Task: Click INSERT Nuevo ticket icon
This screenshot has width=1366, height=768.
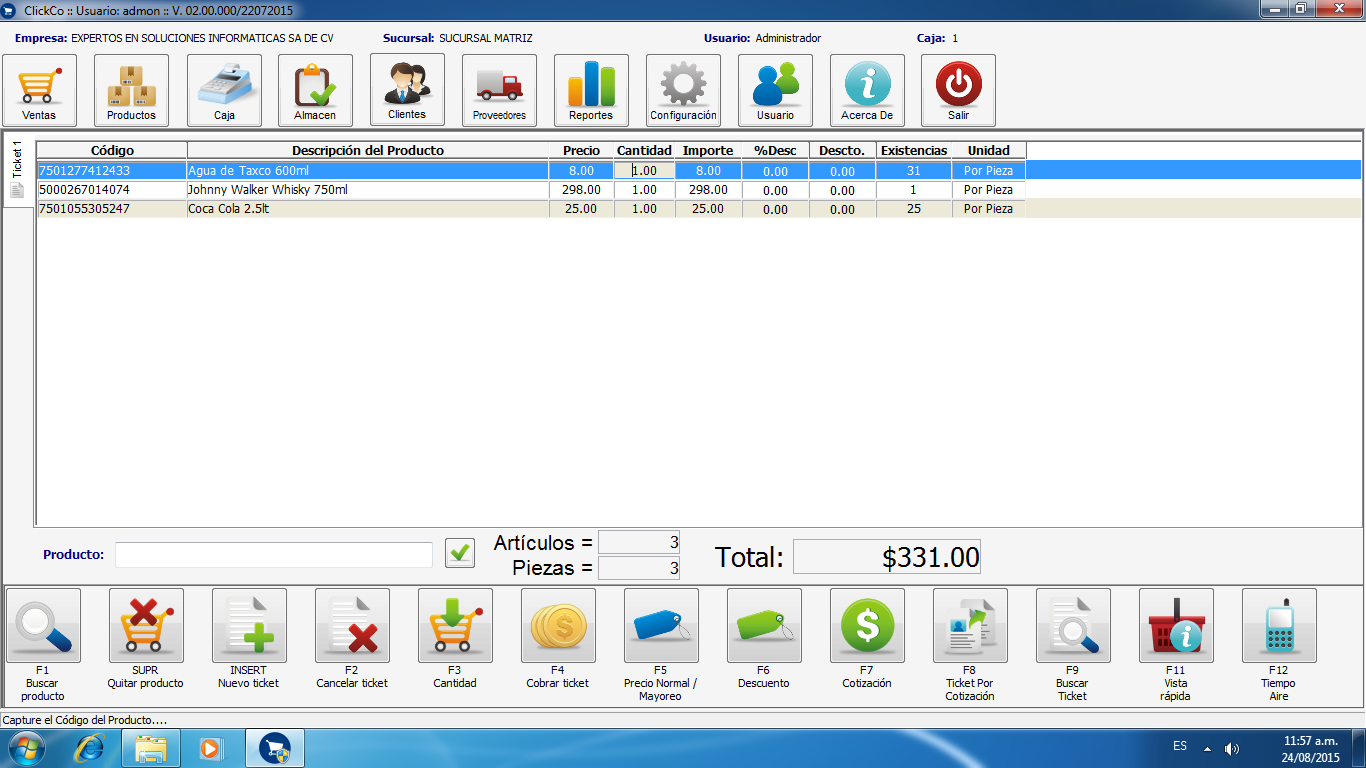Action: click(x=249, y=625)
